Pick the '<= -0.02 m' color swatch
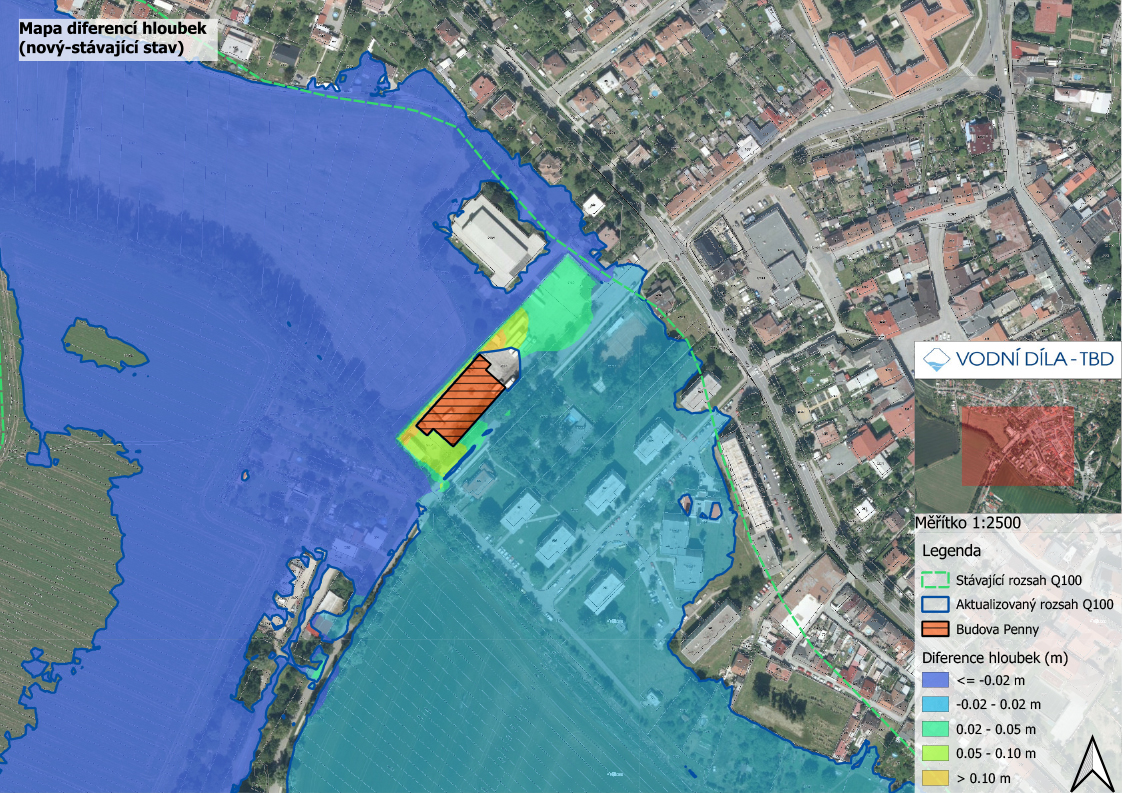The height and width of the screenshot is (793, 1122). coord(937,680)
